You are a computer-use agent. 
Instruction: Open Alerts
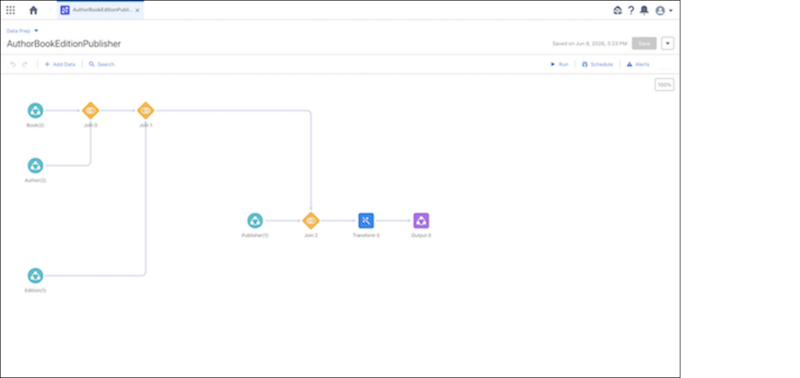click(x=638, y=64)
